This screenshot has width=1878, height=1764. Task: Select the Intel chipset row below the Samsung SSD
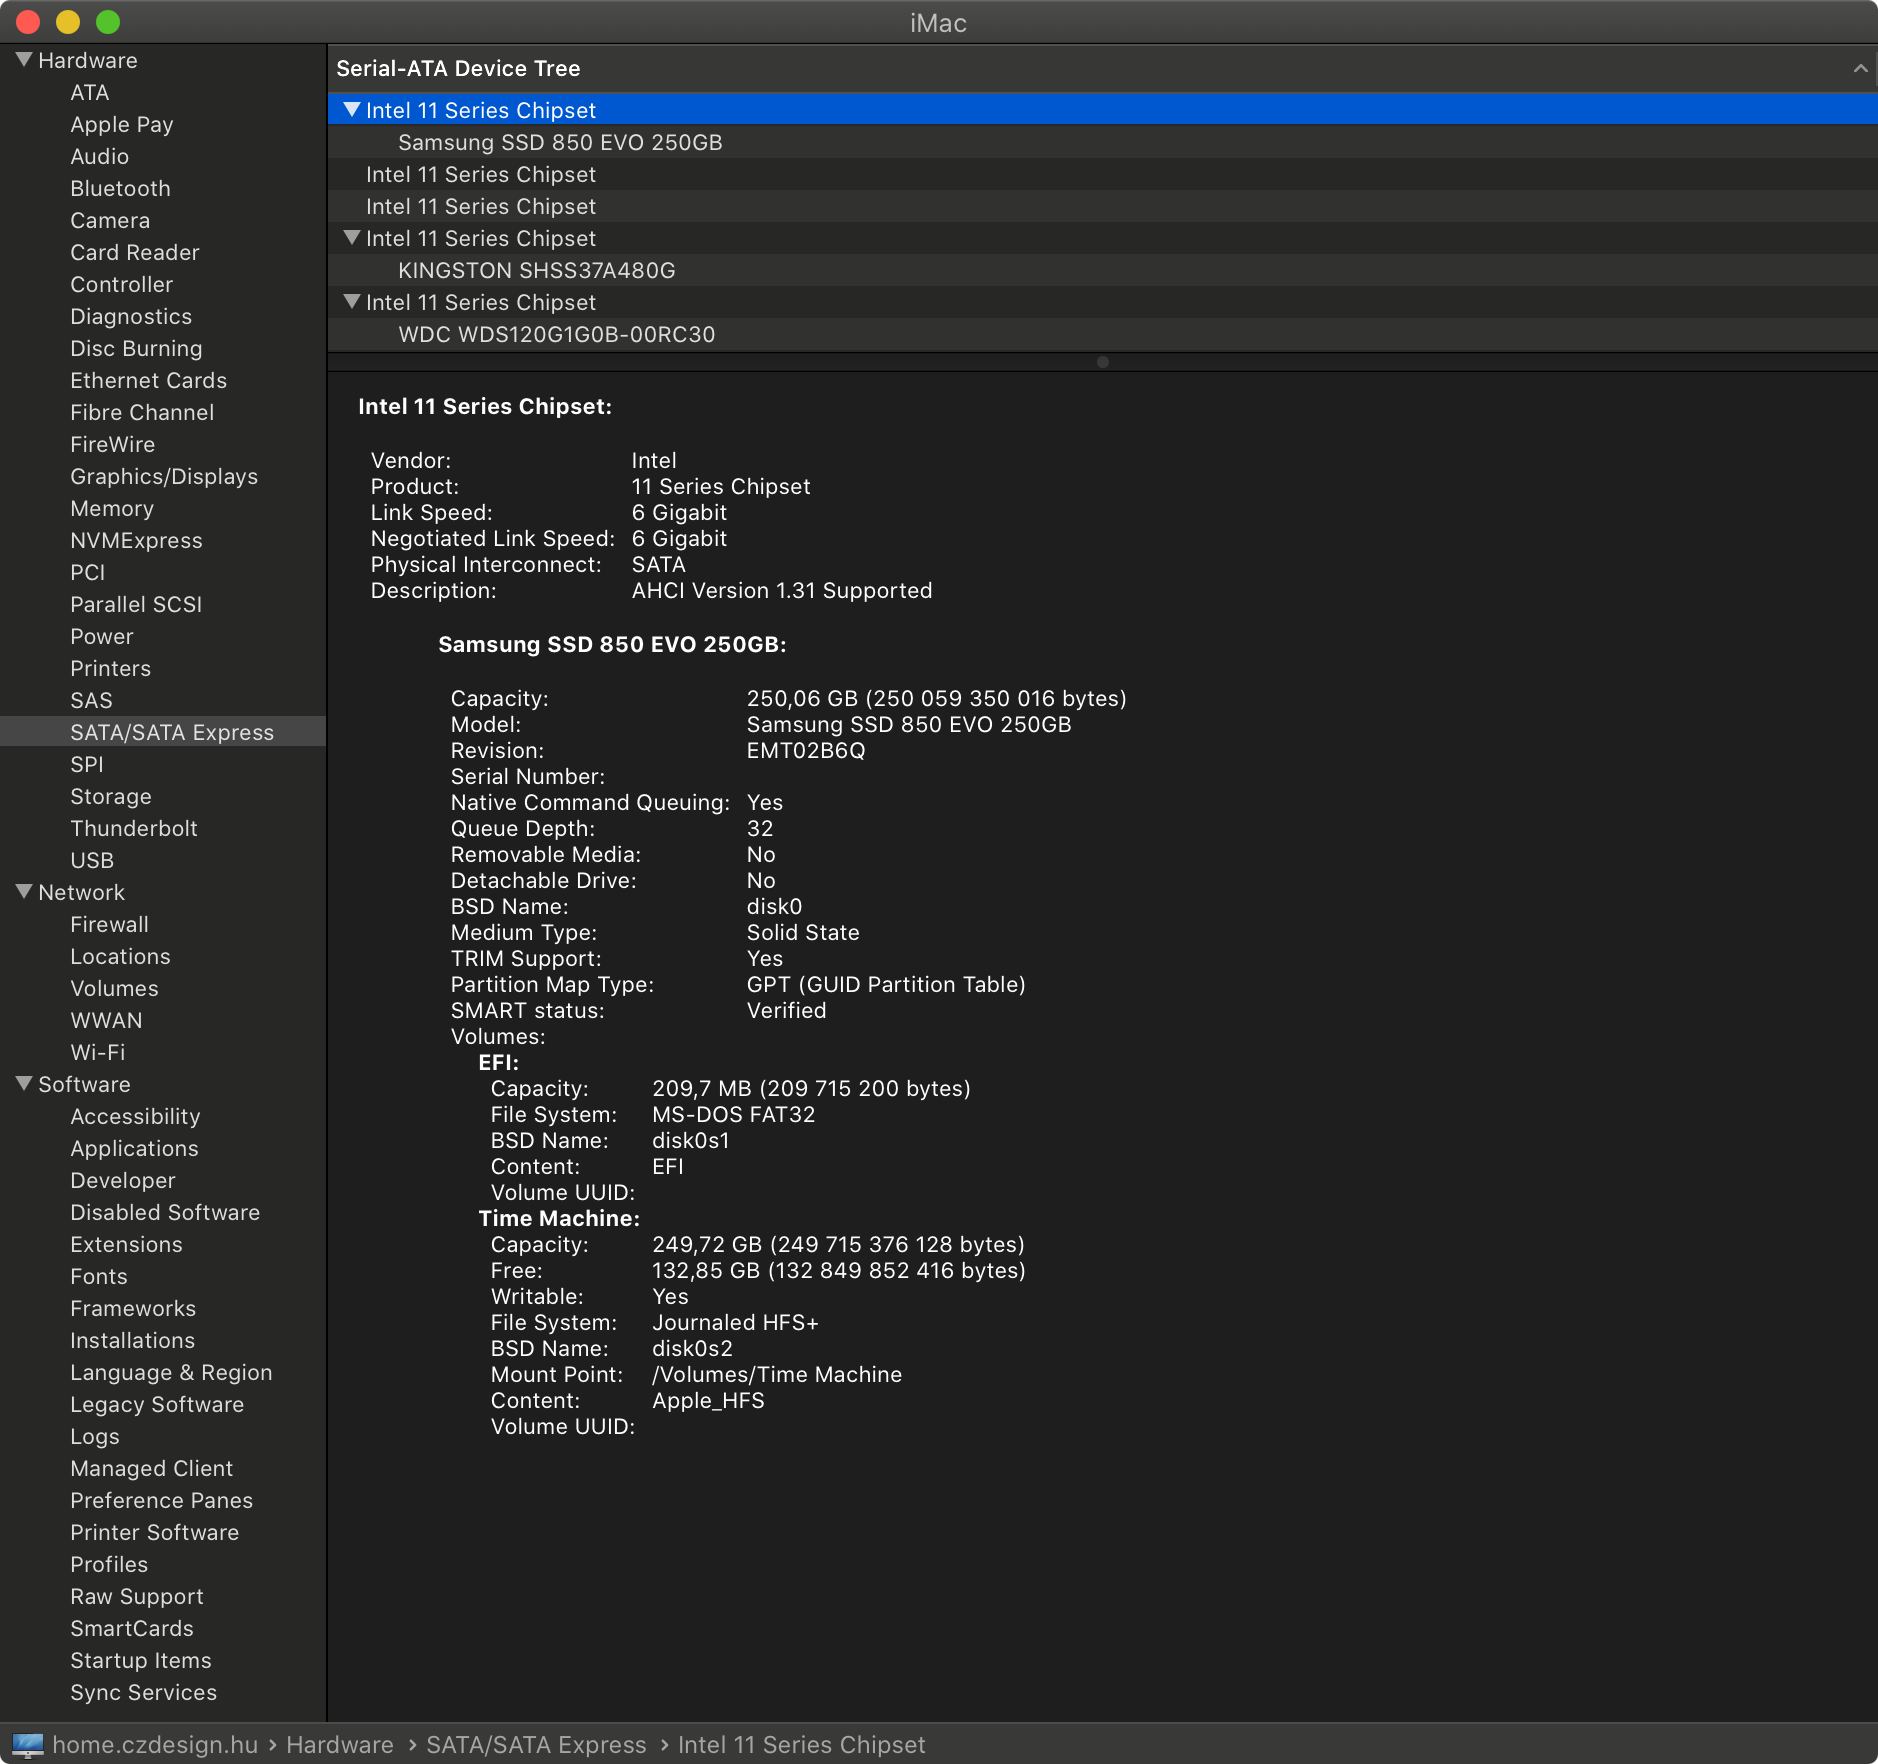pos(1102,174)
